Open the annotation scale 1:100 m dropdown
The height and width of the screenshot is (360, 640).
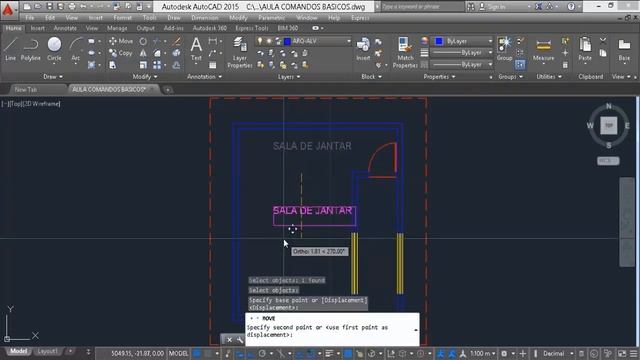pyautogui.click(x=482, y=353)
